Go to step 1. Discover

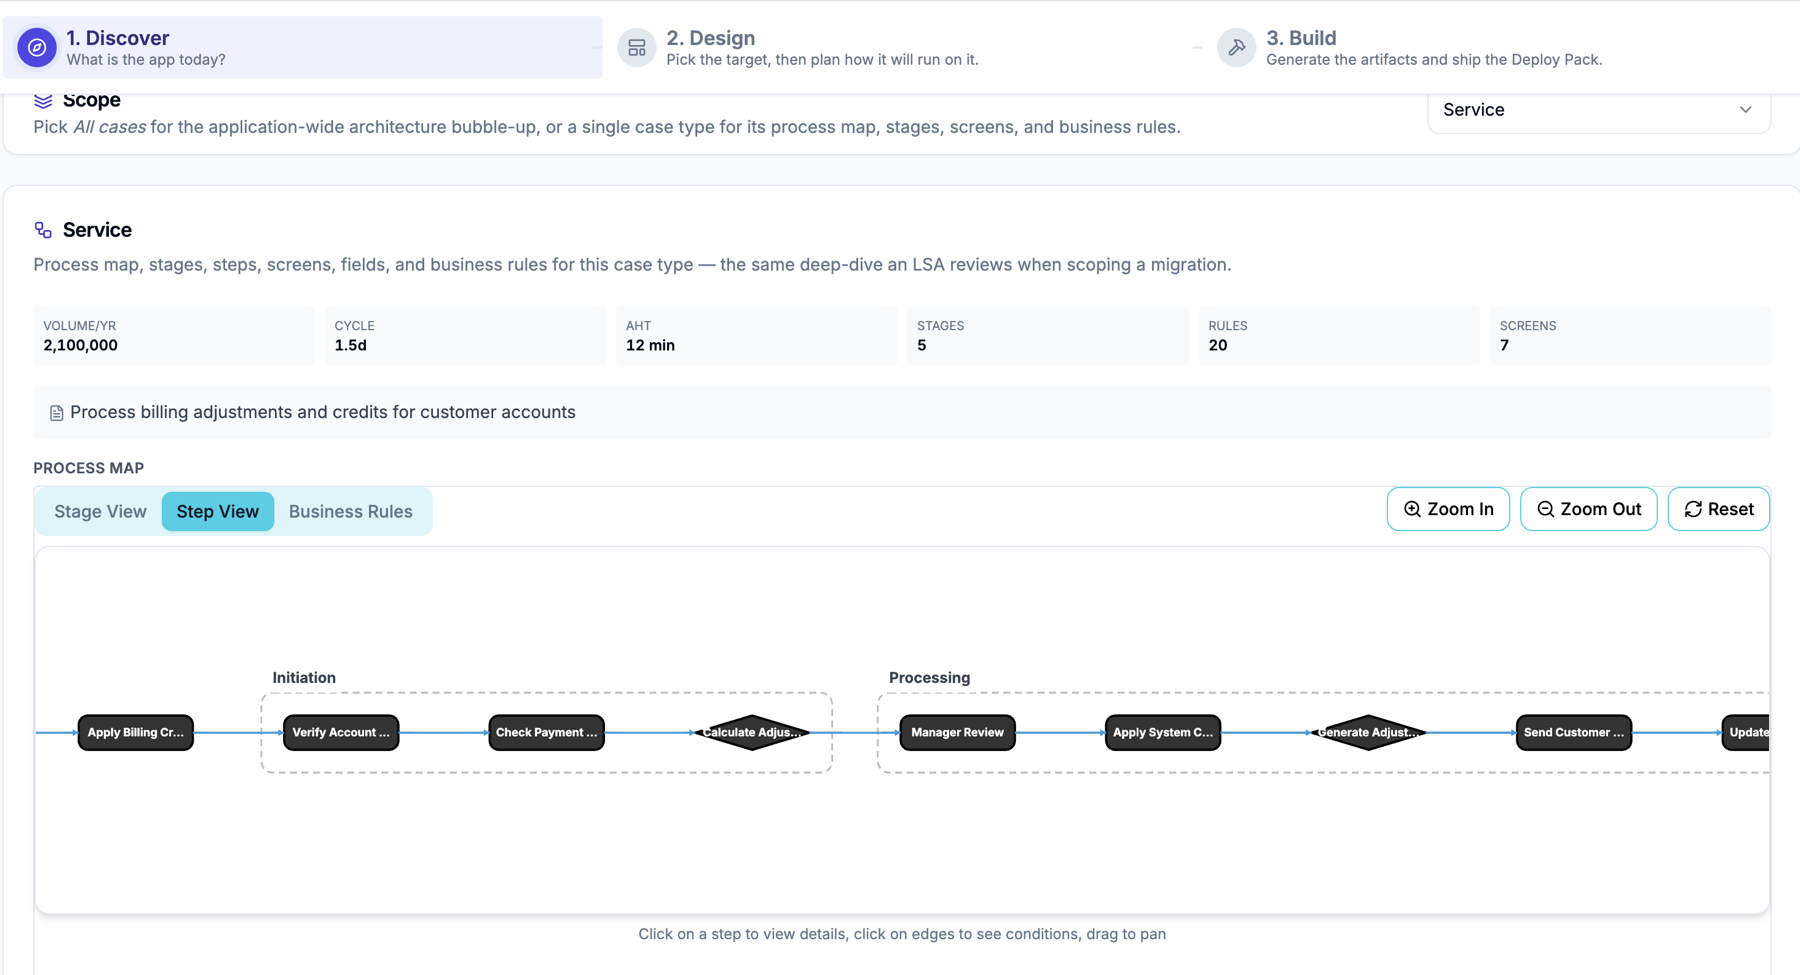[303, 47]
